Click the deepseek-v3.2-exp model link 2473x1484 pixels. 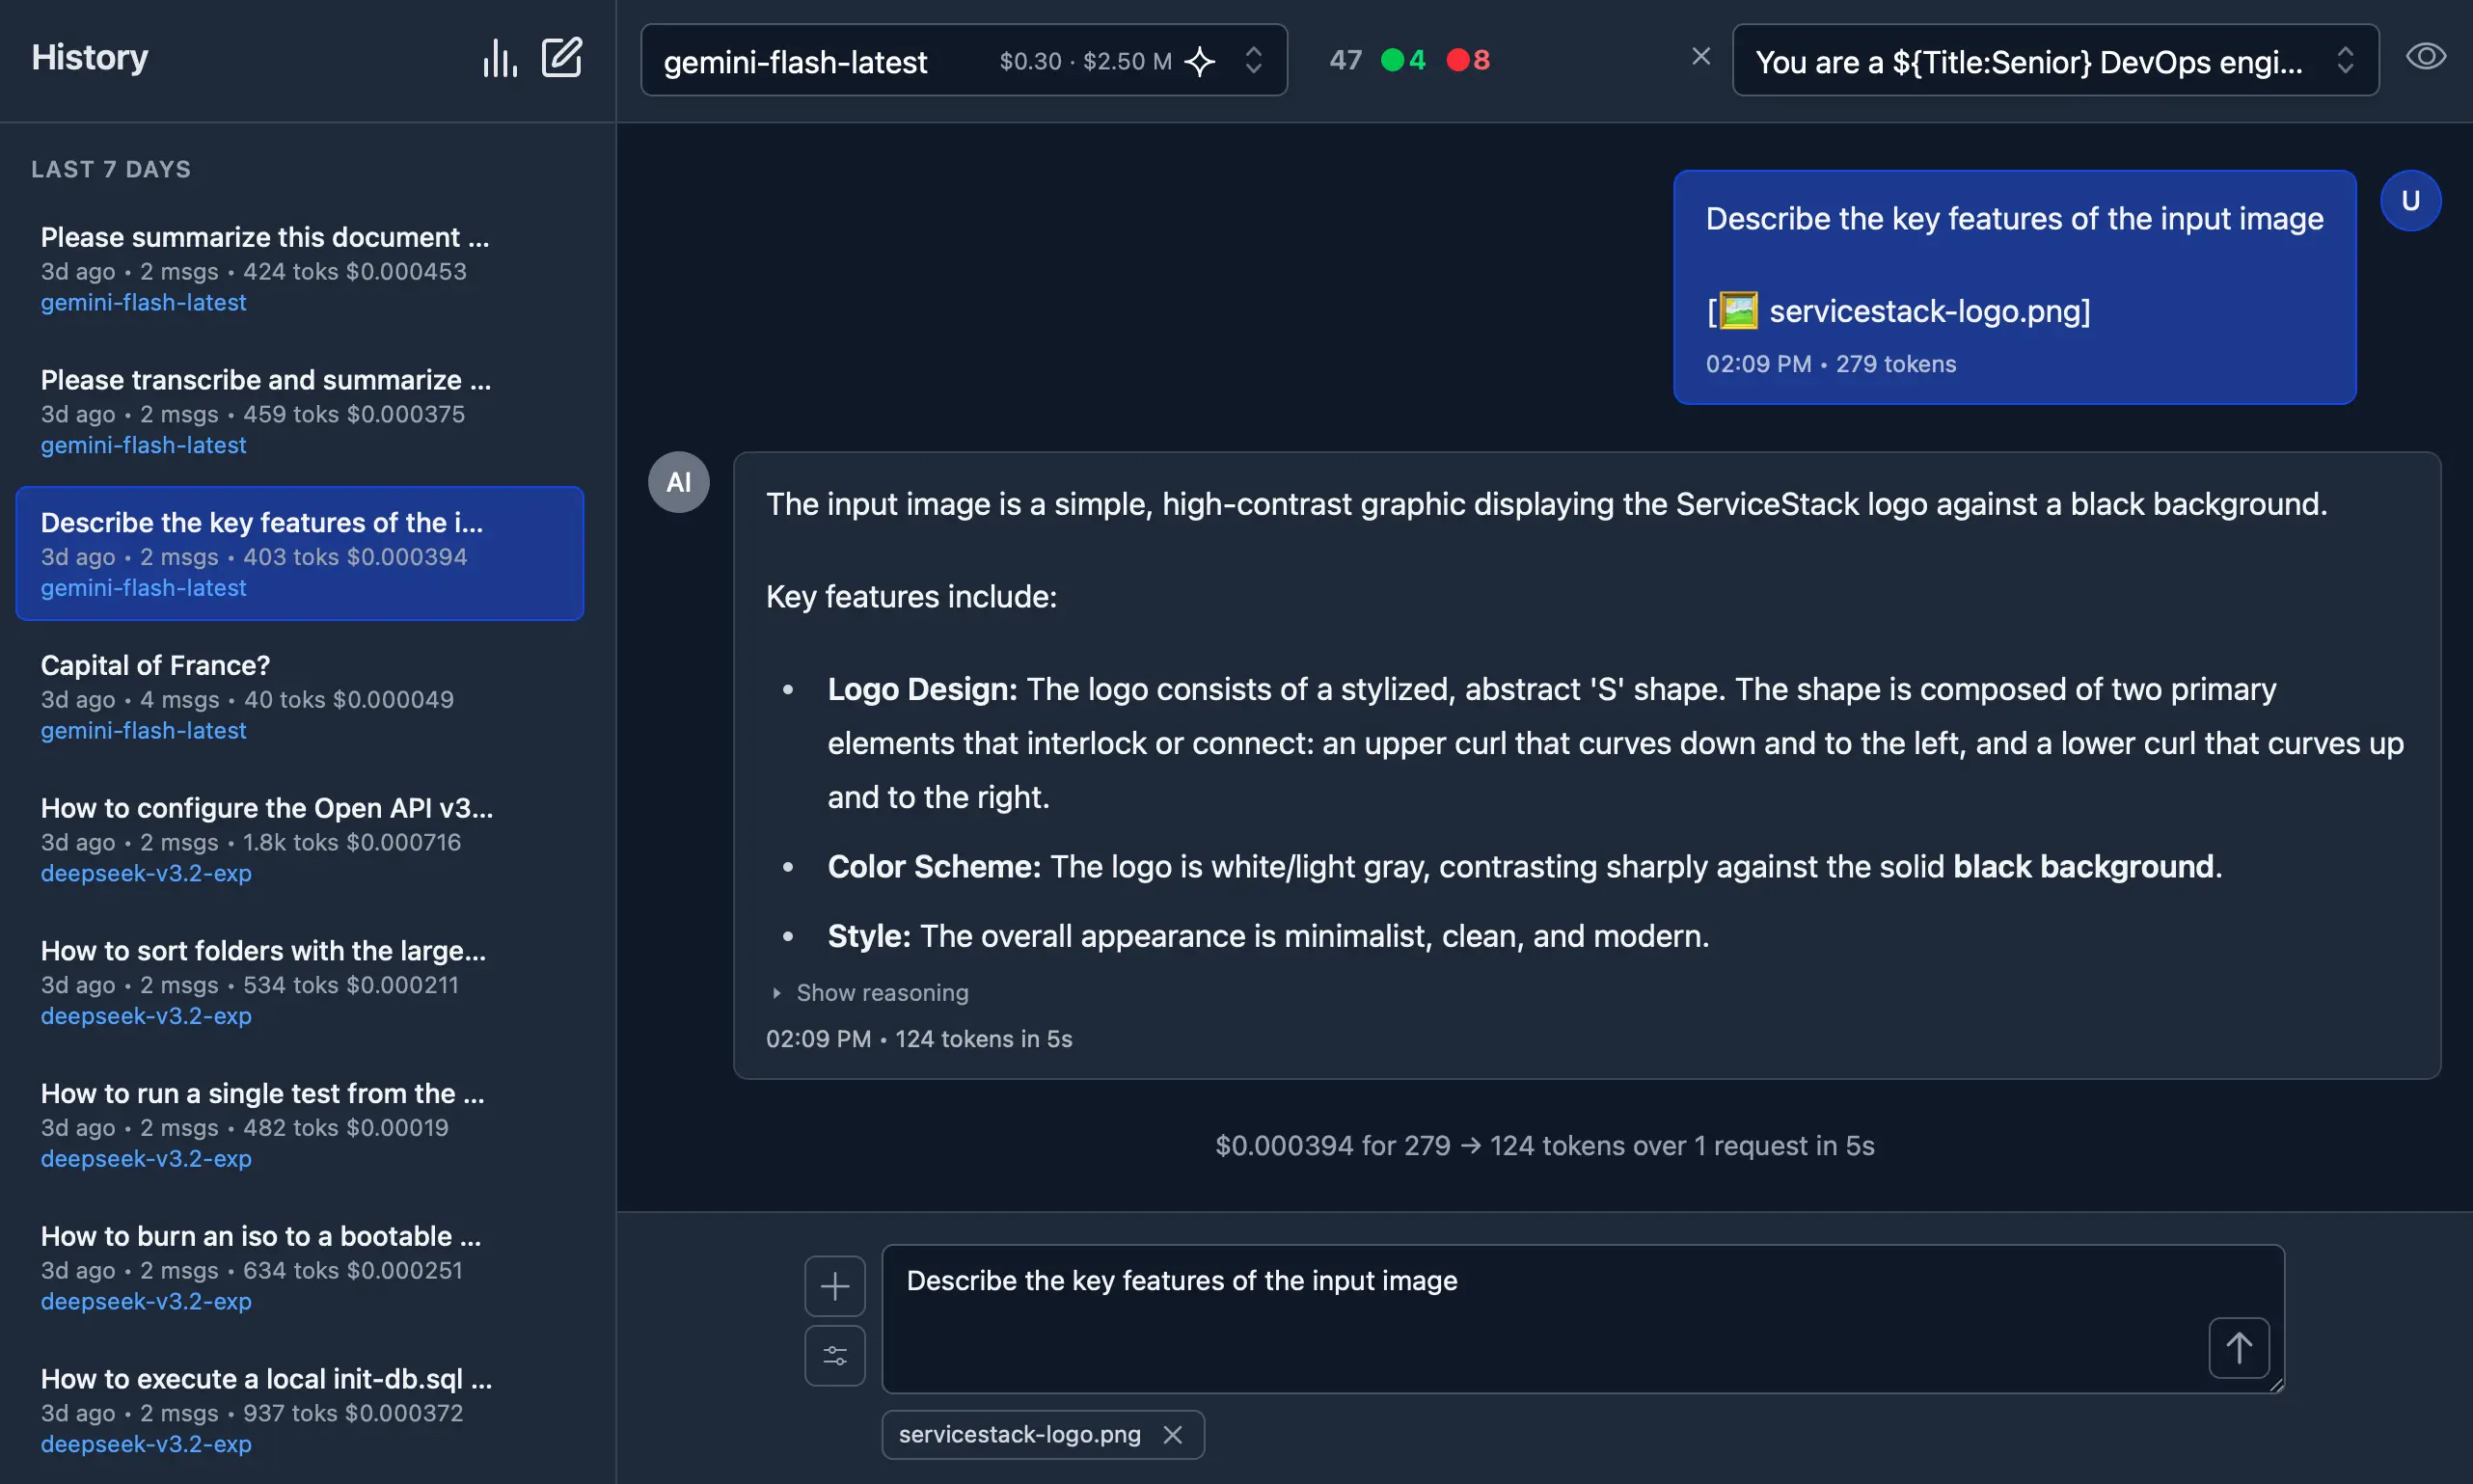tap(145, 873)
